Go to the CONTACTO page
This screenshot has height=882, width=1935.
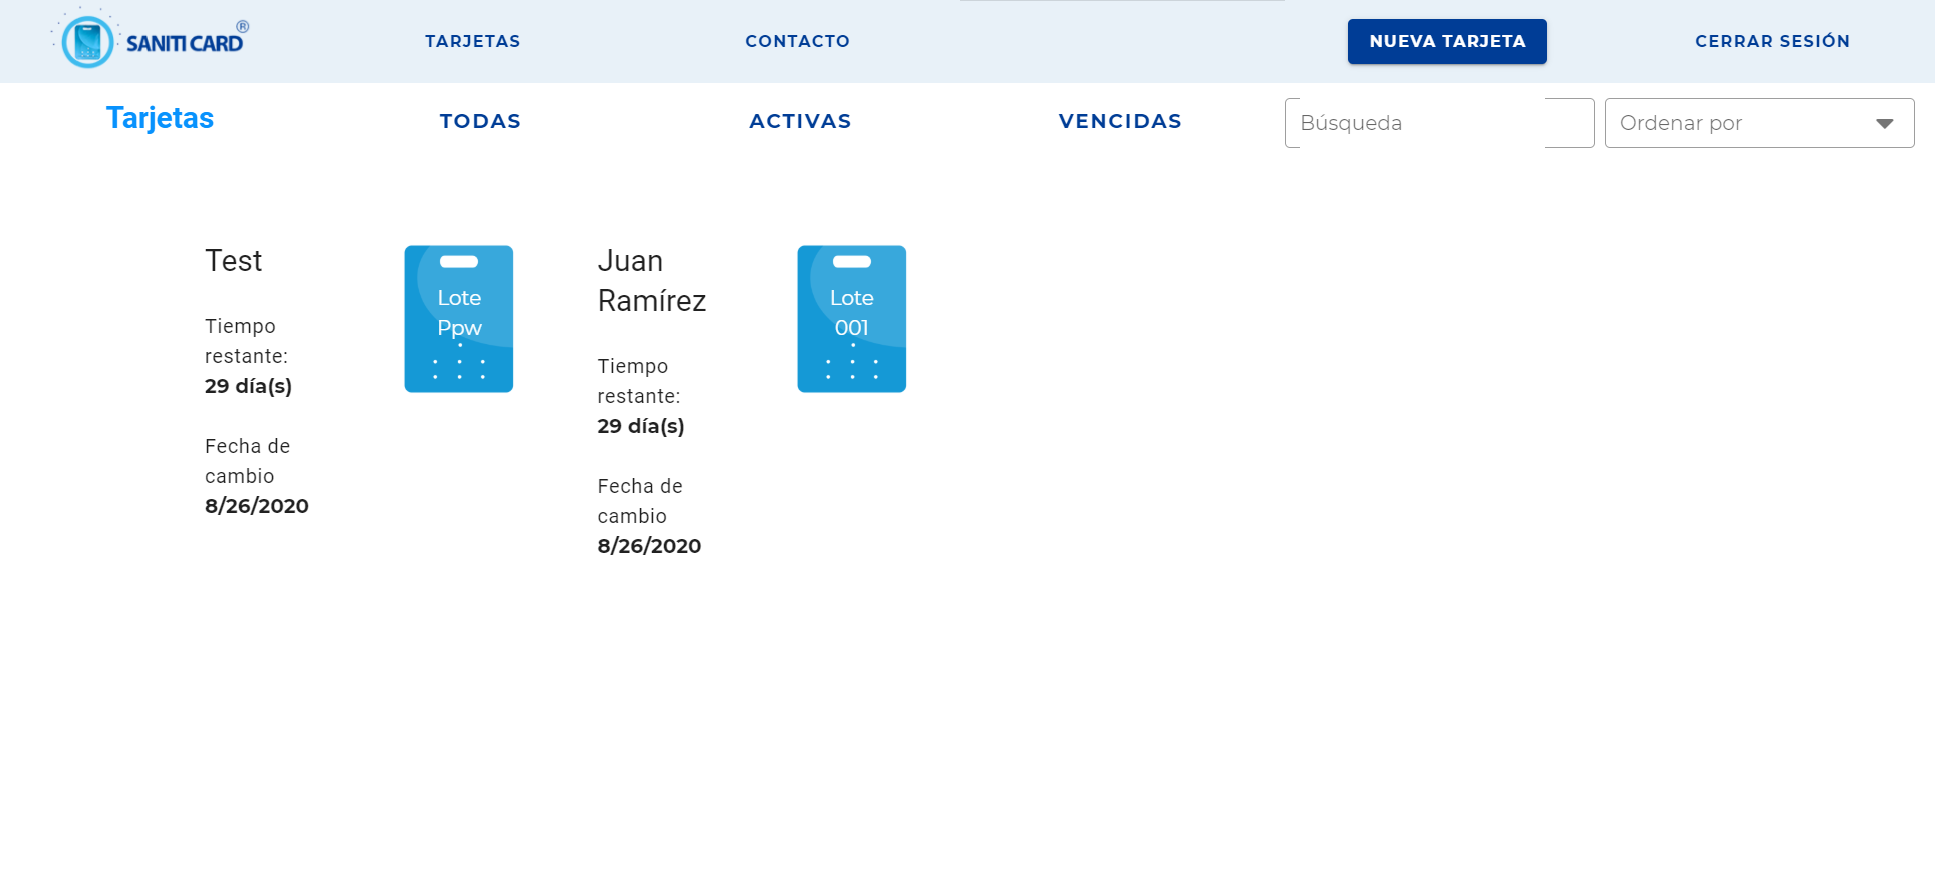click(x=797, y=41)
